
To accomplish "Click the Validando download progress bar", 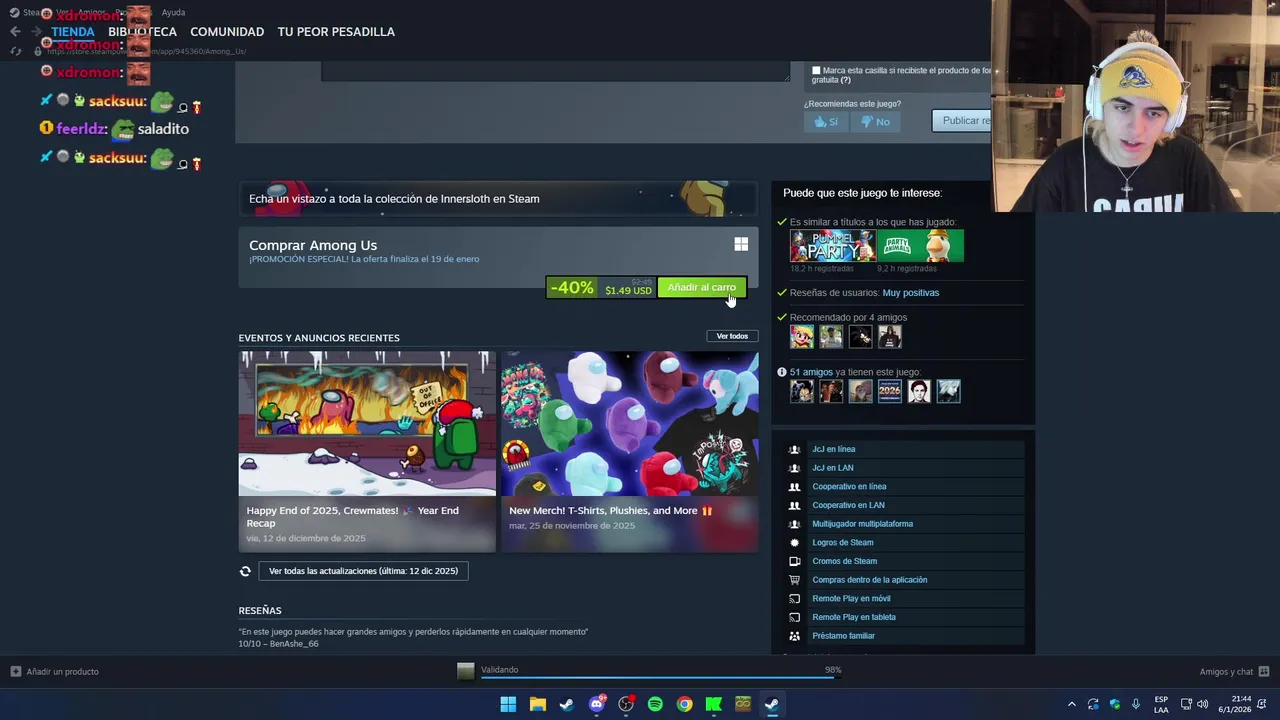I will [x=660, y=677].
